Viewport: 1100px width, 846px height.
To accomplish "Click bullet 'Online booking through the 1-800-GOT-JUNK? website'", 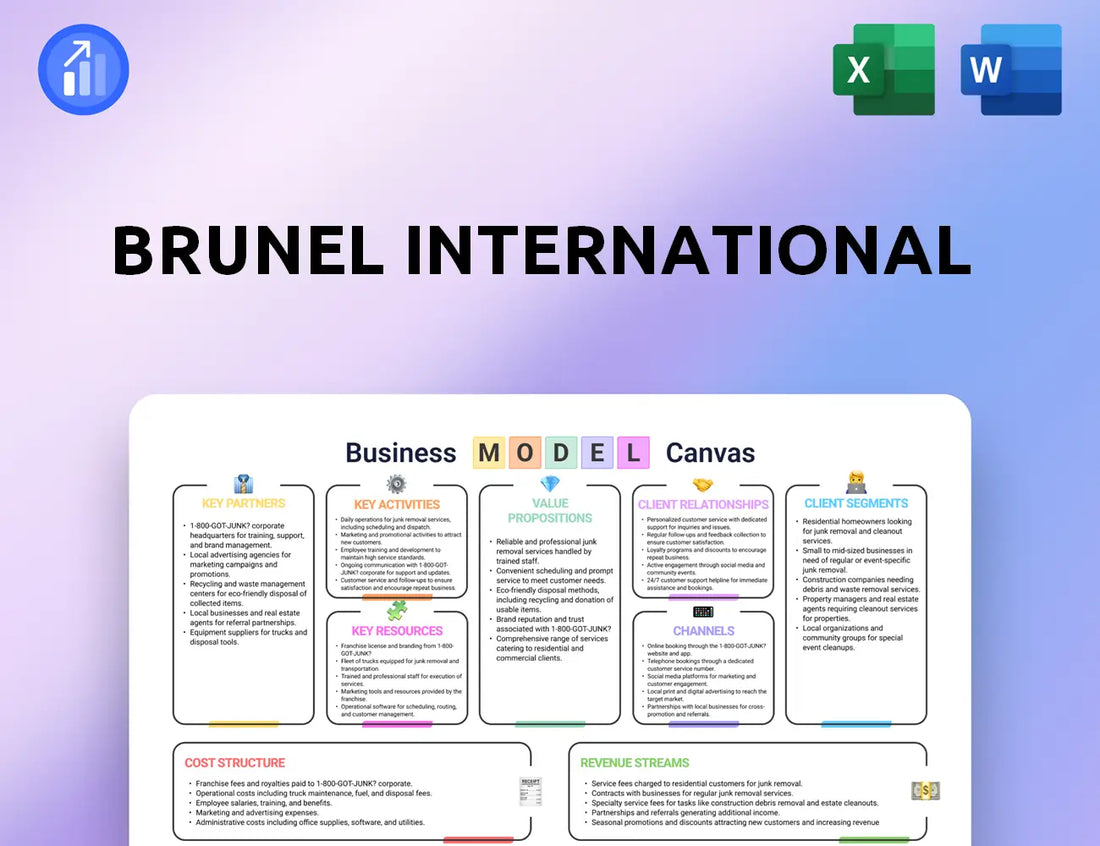I will tap(705, 649).
